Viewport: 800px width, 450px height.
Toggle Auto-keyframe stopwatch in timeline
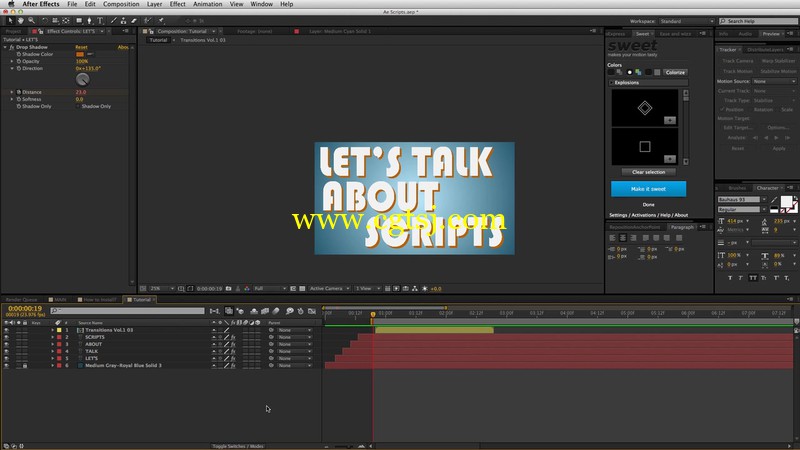(x=301, y=311)
